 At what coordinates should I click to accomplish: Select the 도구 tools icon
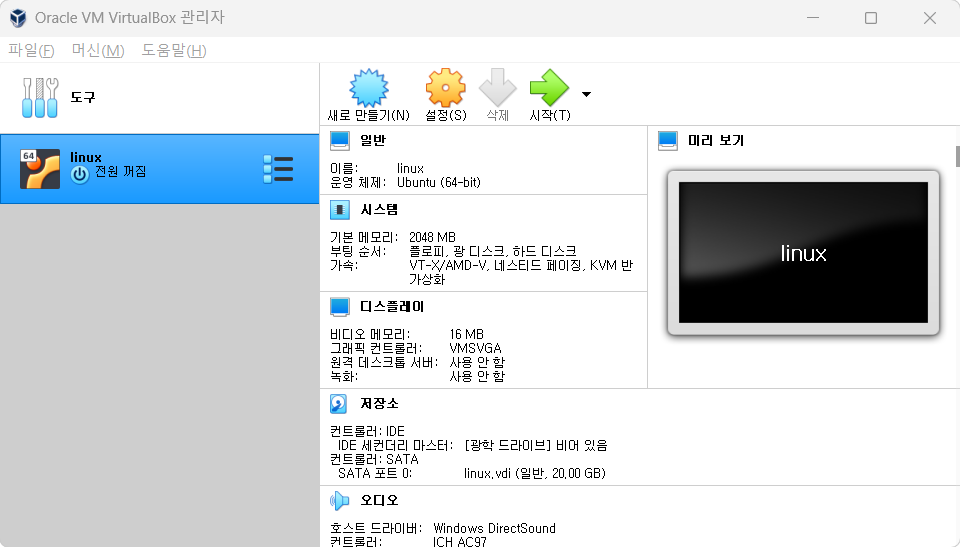coord(40,97)
